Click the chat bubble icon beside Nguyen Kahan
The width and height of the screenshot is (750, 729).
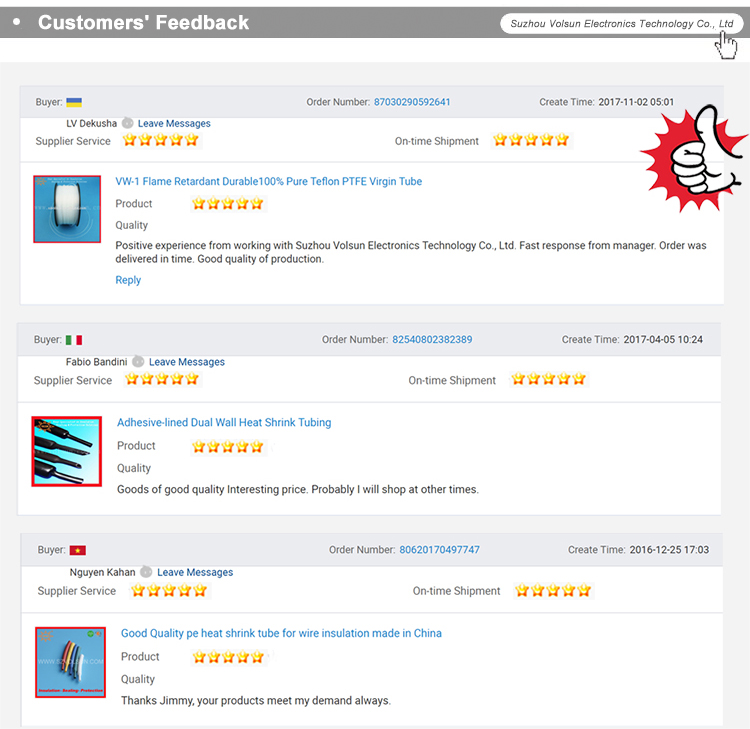pos(146,572)
